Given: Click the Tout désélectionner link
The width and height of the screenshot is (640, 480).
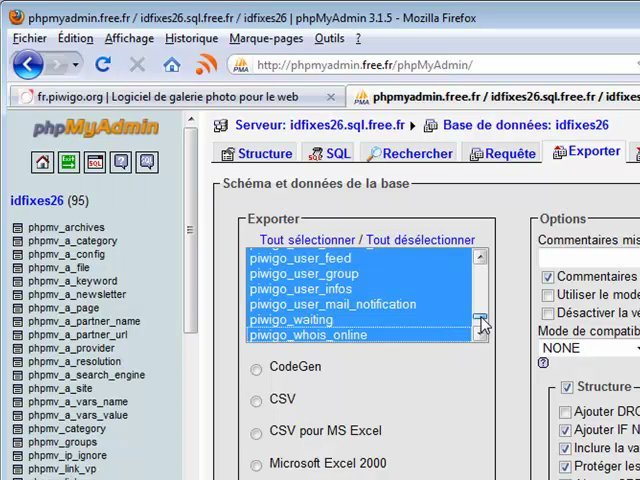Looking at the screenshot, I should 420,240.
